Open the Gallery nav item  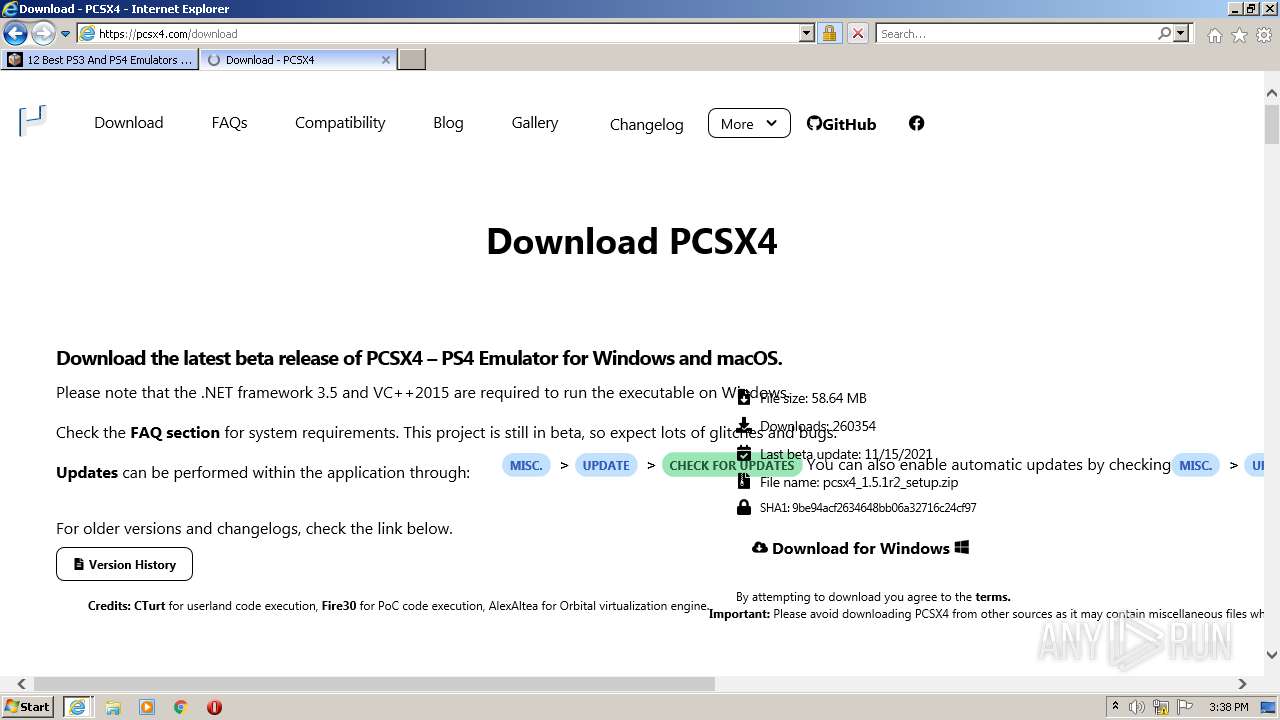tap(535, 122)
